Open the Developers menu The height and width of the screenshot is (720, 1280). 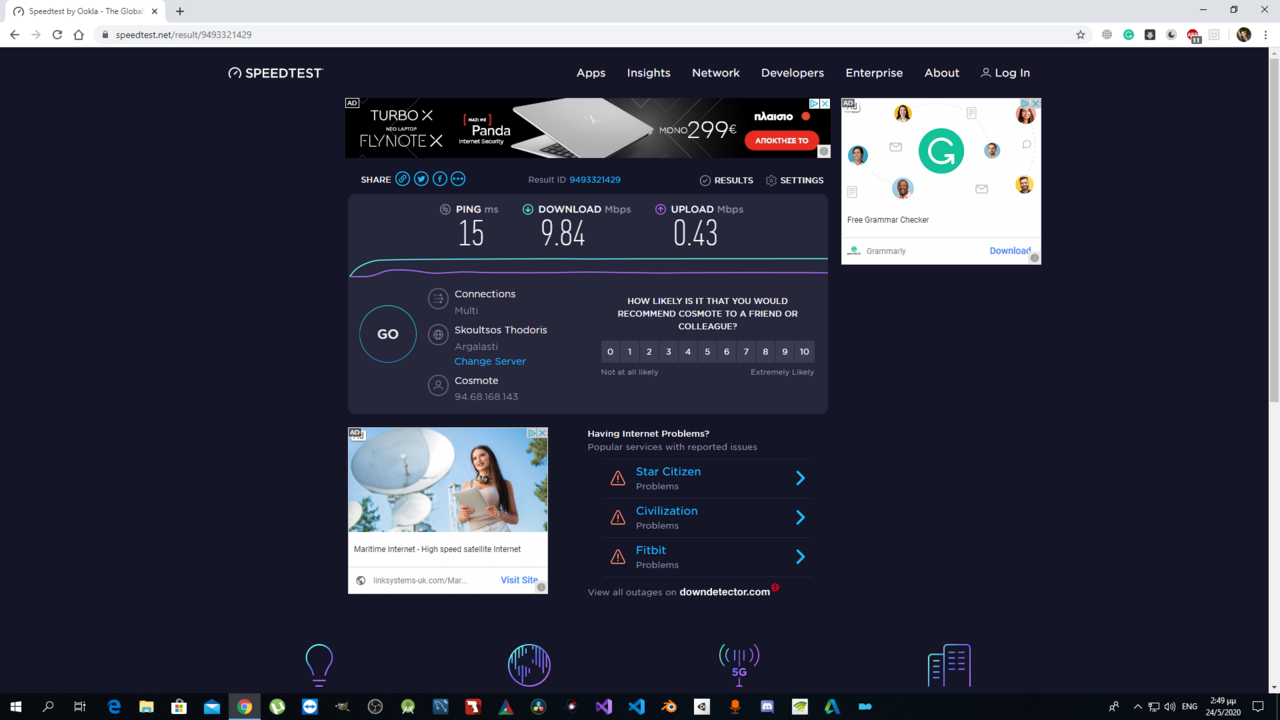(793, 73)
